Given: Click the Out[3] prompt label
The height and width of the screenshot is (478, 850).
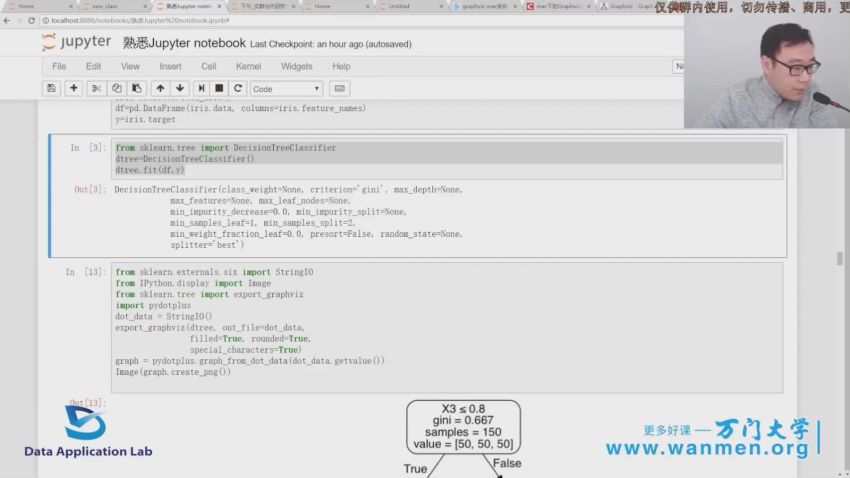Looking at the screenshot, I should (89, 189).
